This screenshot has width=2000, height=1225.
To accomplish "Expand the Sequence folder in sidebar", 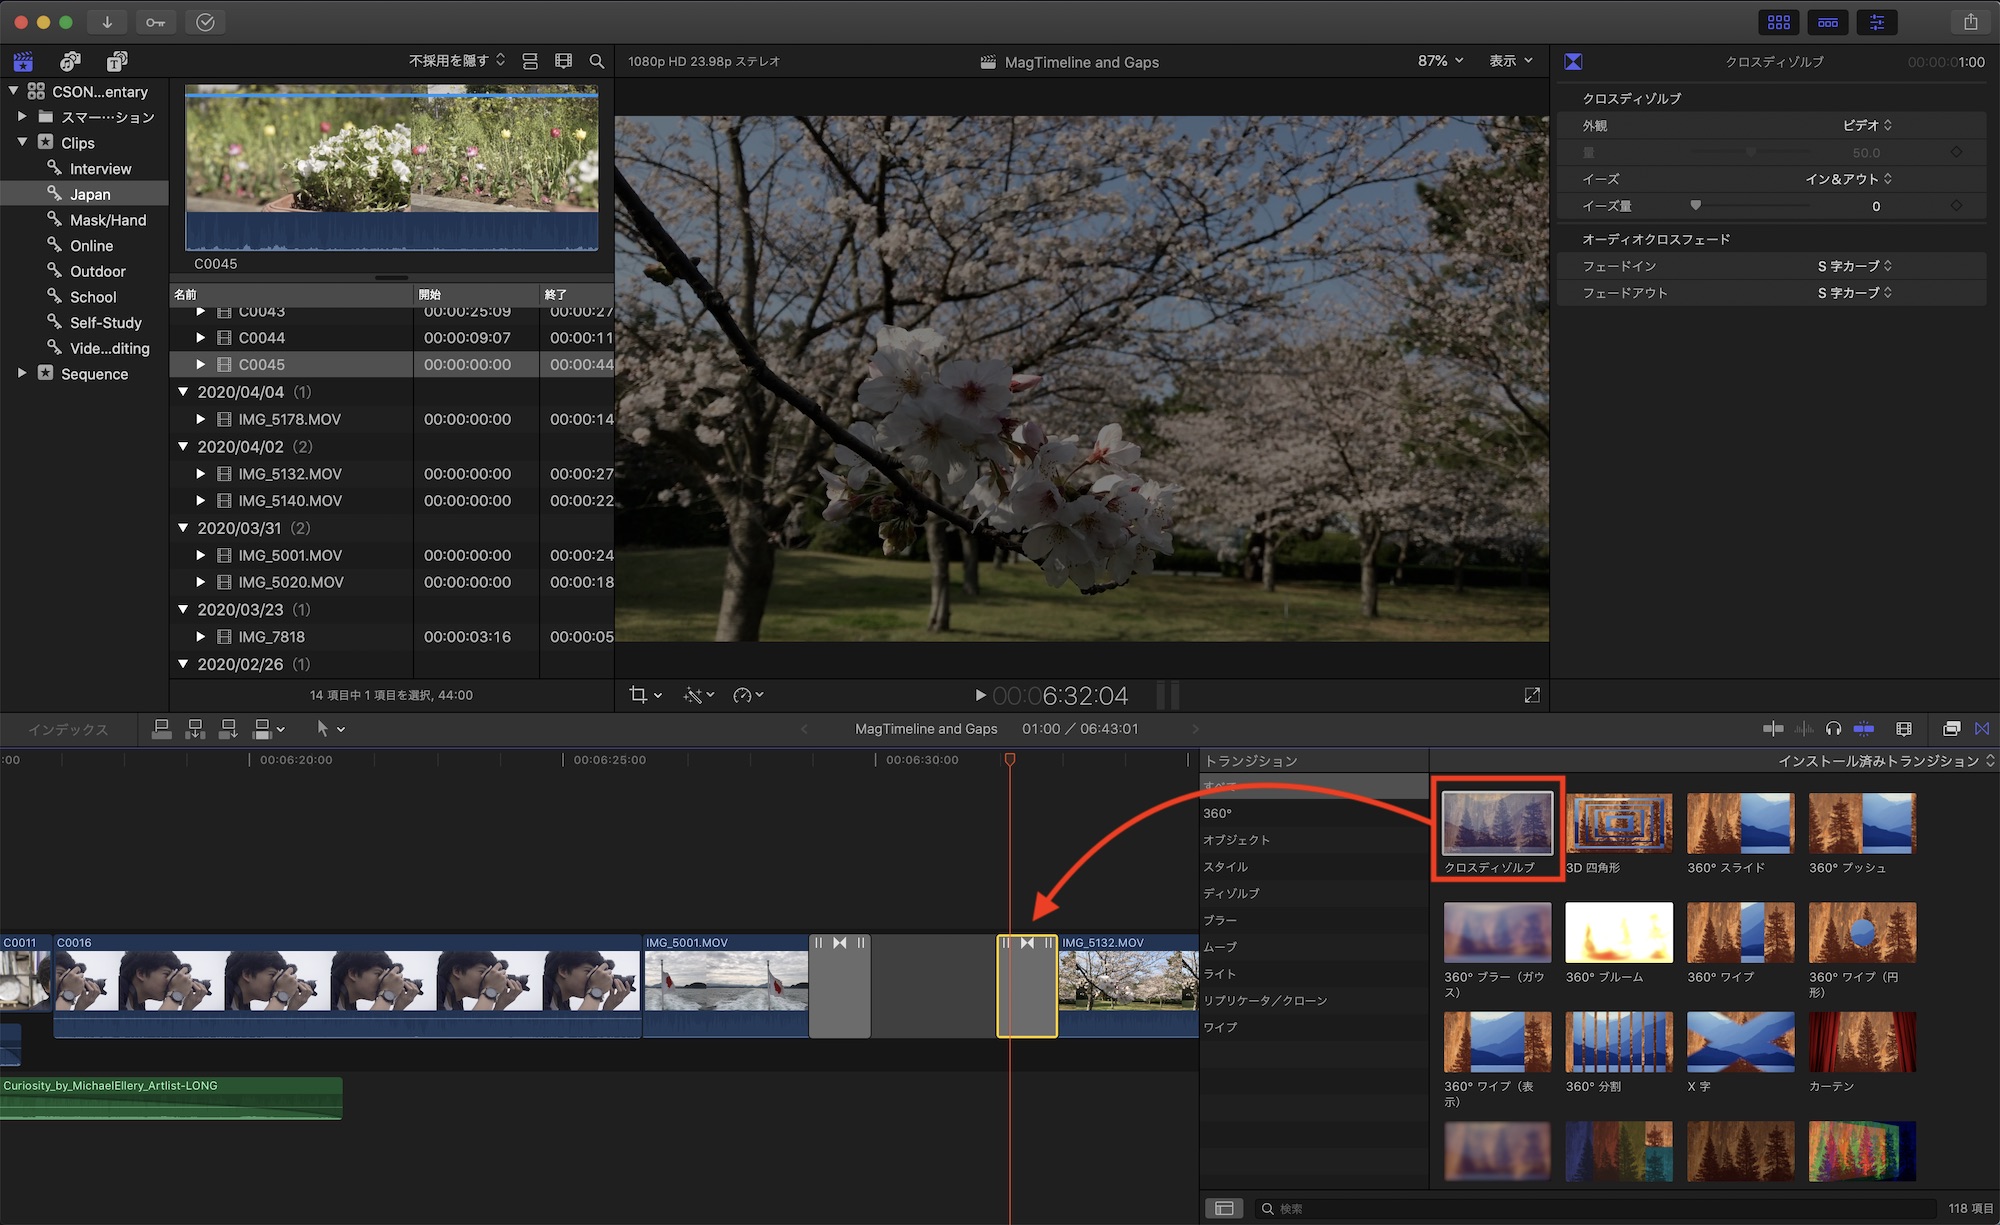I will (x=22, y=374).
